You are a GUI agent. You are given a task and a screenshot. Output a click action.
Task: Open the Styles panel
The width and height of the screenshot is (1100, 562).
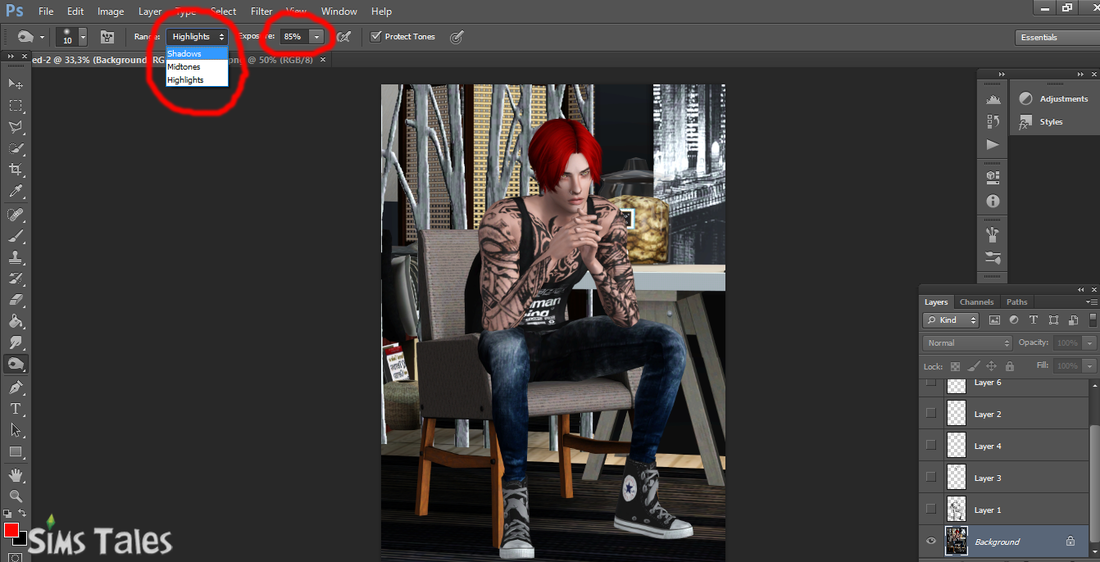[1041, 121]
